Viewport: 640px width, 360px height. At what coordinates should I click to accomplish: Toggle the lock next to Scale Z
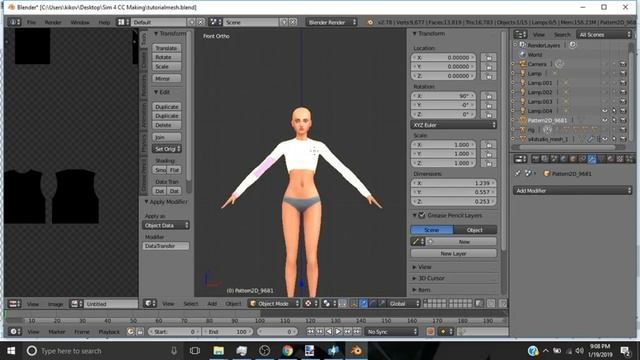click(489, 163)
